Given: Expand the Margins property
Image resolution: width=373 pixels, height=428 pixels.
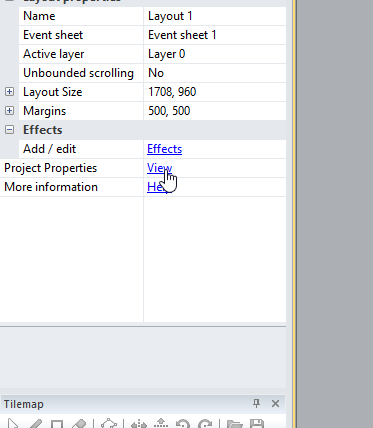Looking at the screenshot, I should [x=9, y=111].
